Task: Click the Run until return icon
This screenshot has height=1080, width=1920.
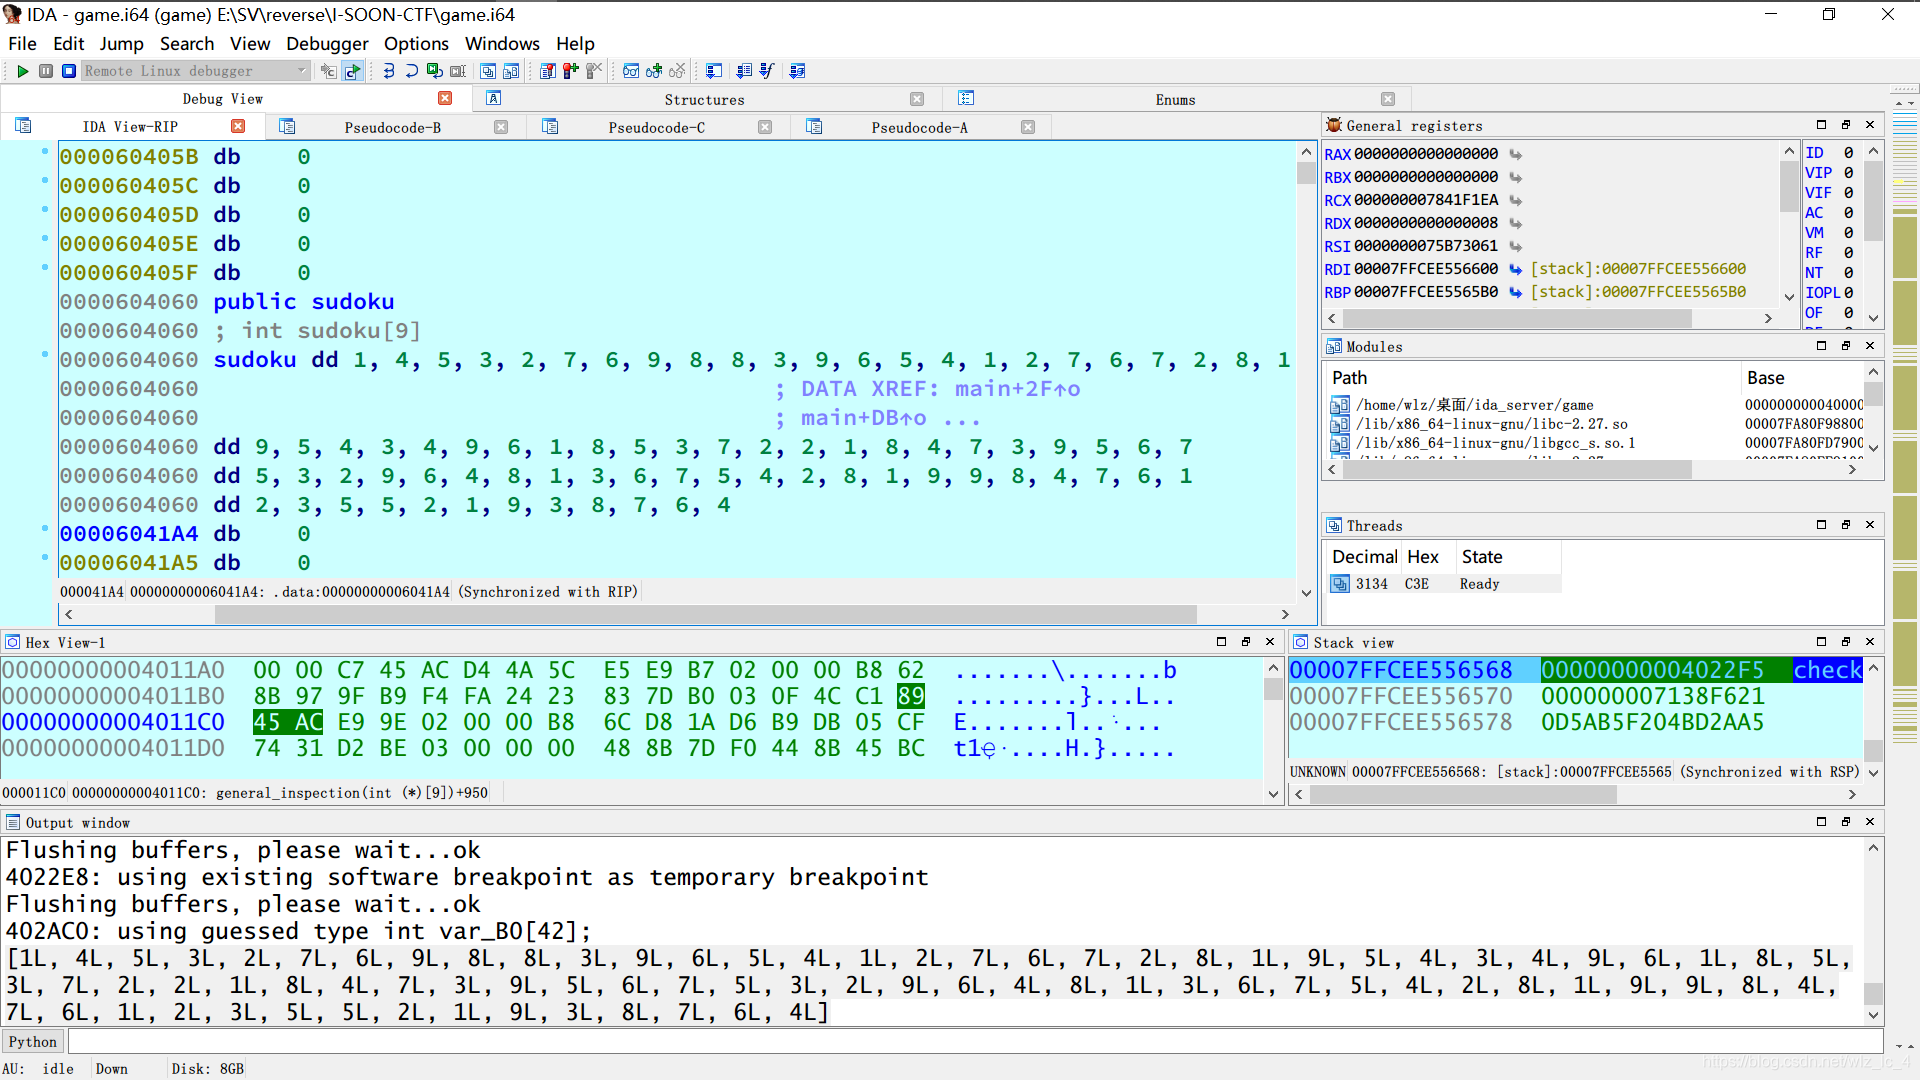Action: coord(434,71)
